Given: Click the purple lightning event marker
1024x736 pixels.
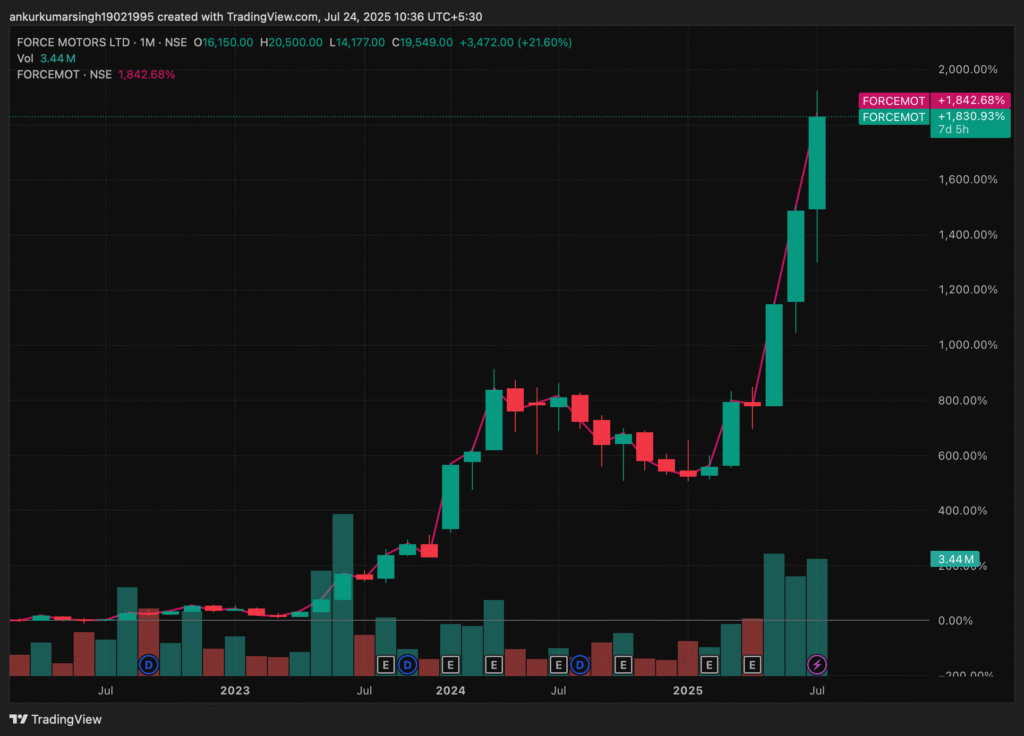Looking at the screenshot, I should tap(817, 665).
